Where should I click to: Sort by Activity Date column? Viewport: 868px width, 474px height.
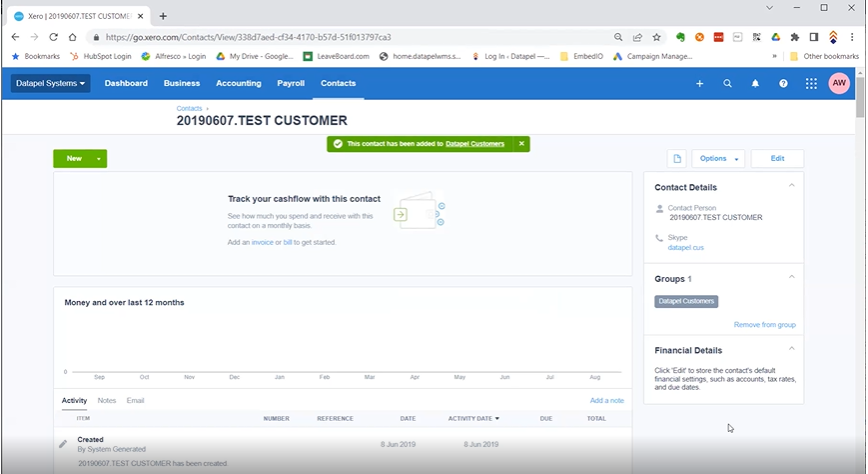[x=473, y=419]
